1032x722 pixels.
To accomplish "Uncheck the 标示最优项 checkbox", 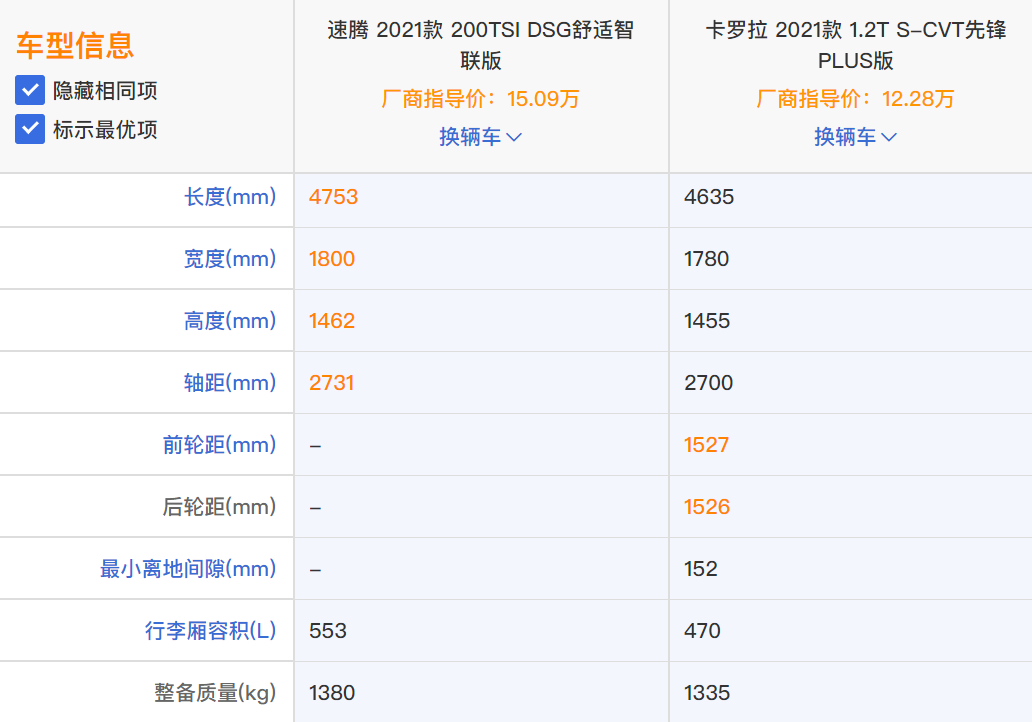I will pyautogui.click(x=30, y=129).
